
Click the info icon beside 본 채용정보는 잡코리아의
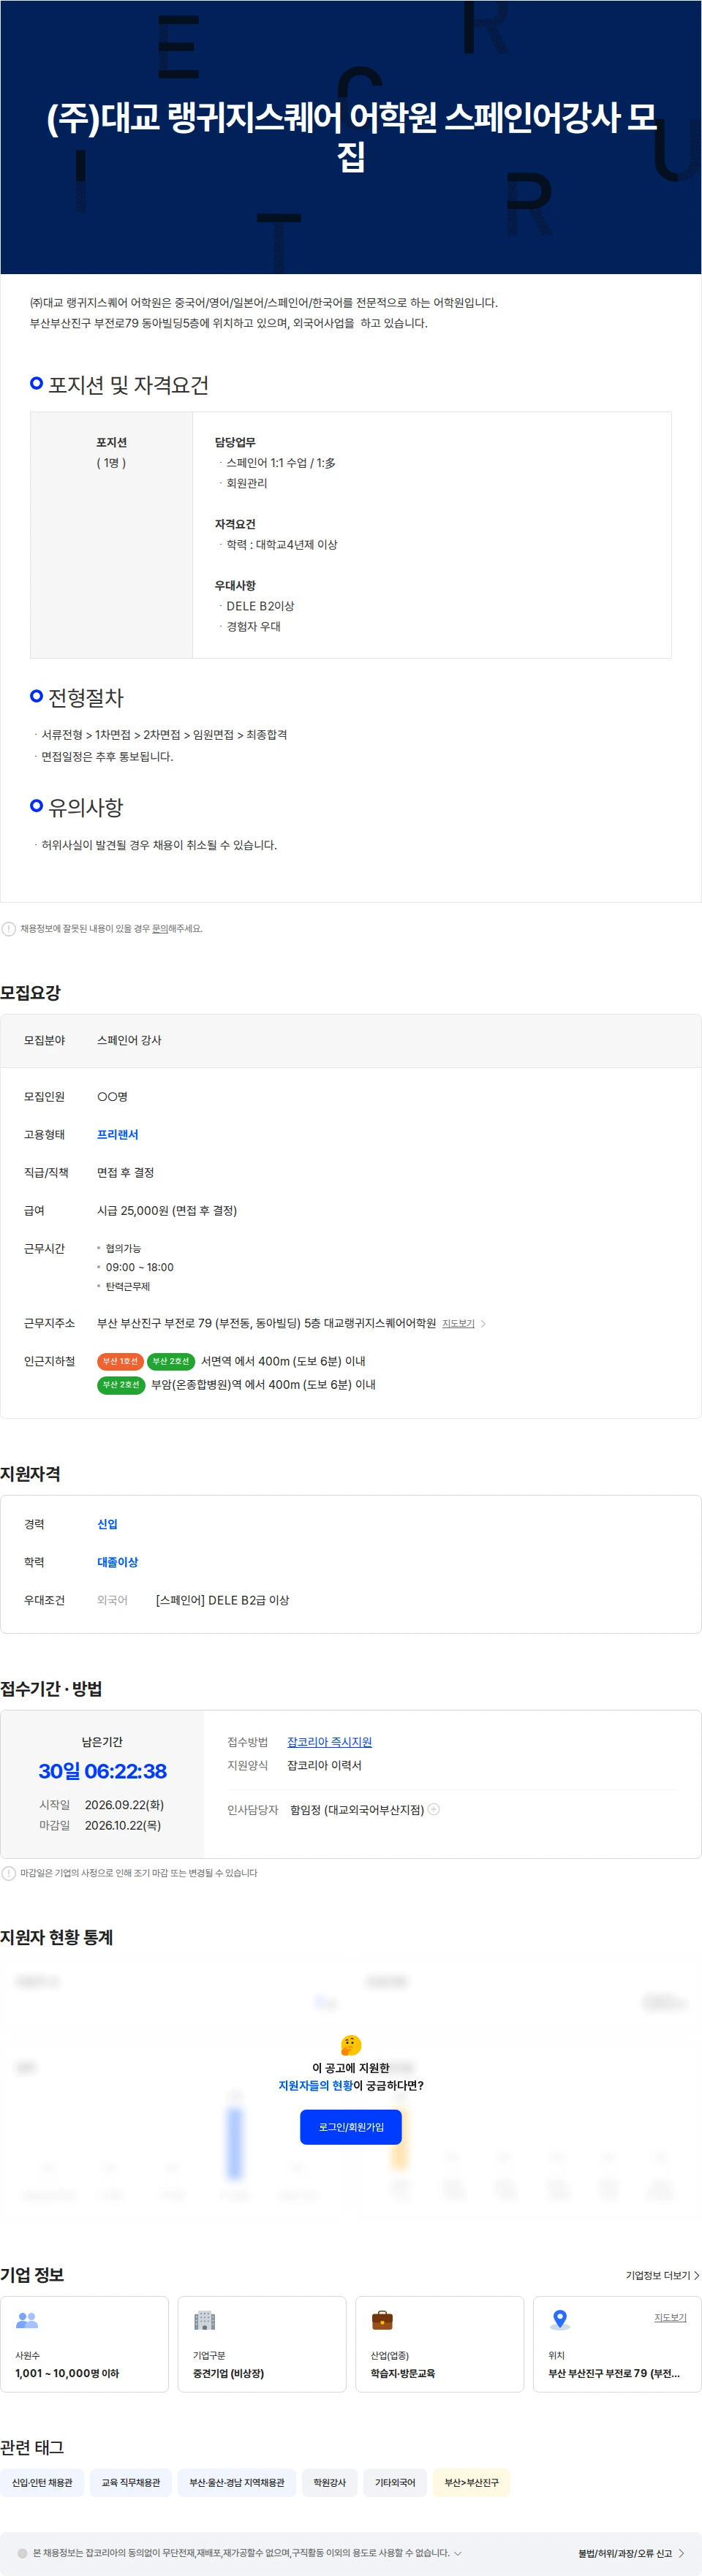point(22,2553)
